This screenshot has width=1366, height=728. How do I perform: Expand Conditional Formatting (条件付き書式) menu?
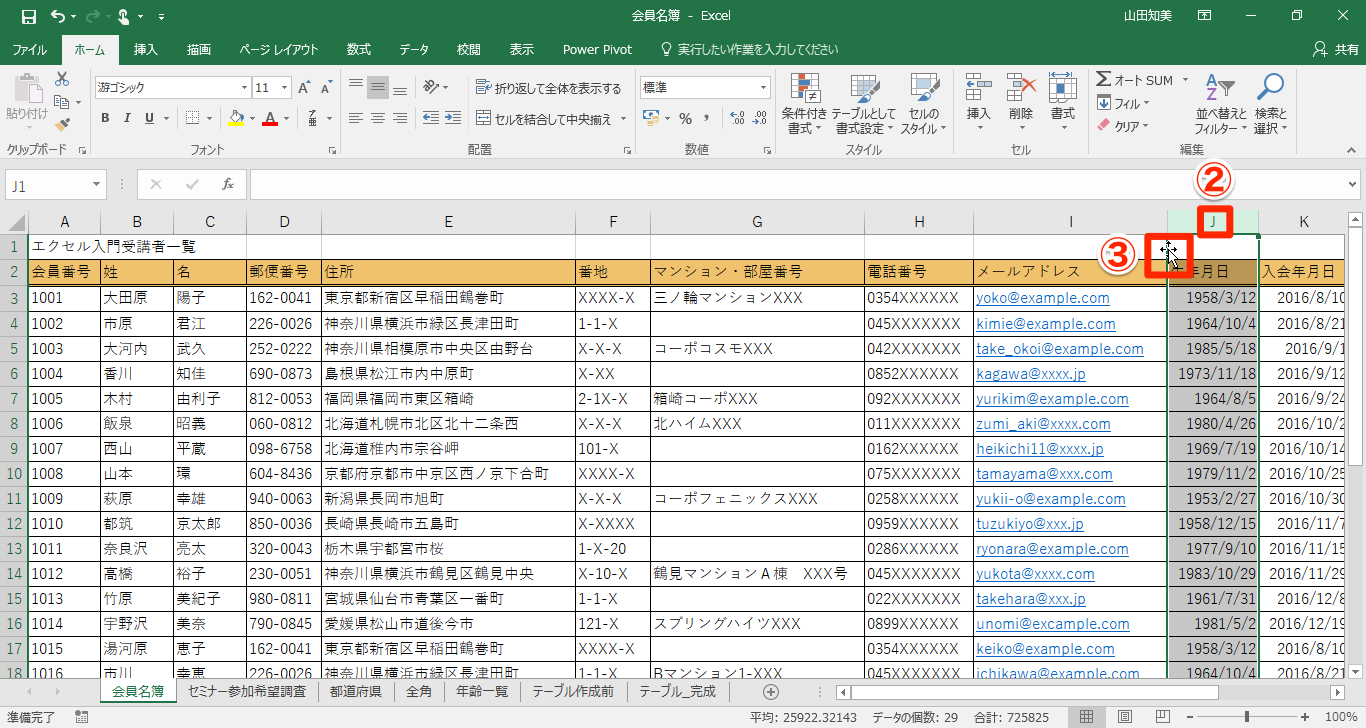click(805, 103)
